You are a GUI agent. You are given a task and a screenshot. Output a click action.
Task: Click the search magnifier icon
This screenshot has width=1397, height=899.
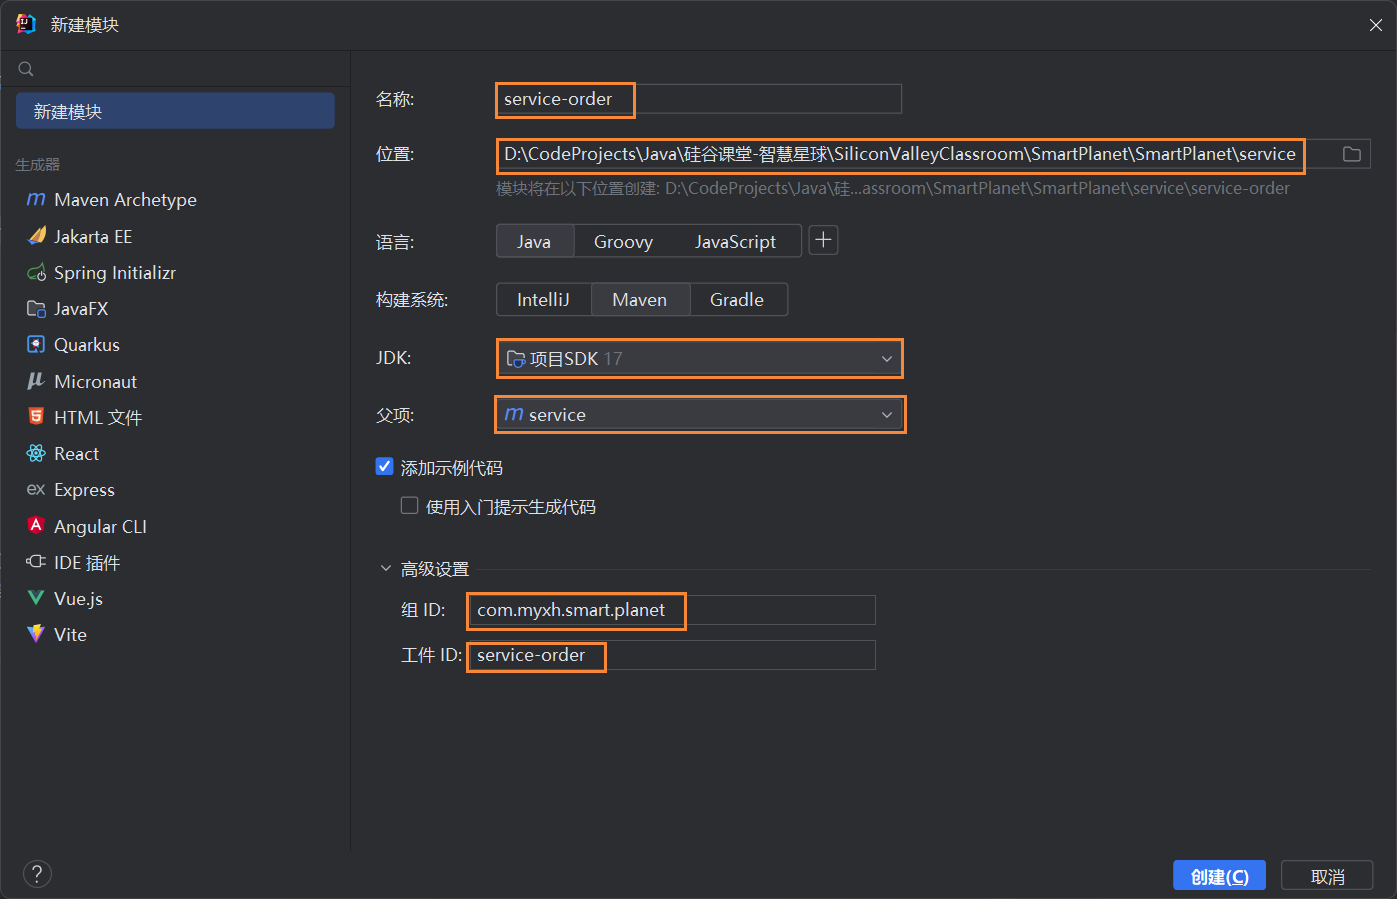click(x=26, y=69)
